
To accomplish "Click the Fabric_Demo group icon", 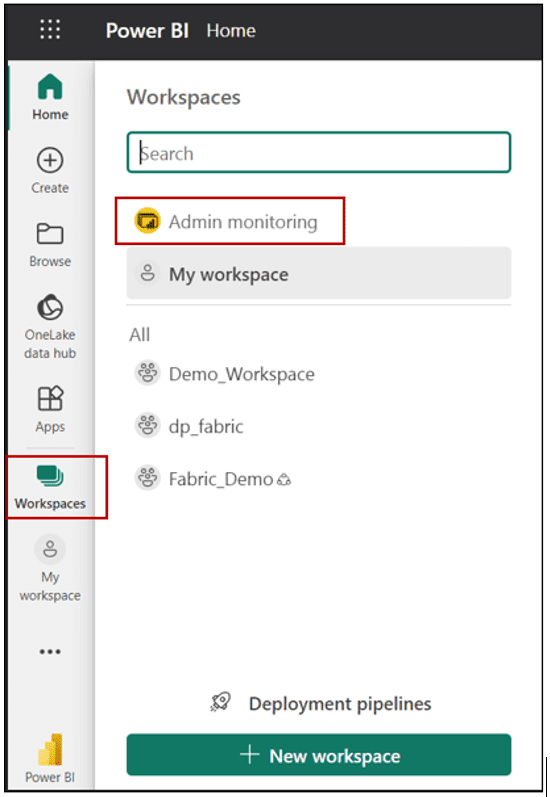I will 147,478.
